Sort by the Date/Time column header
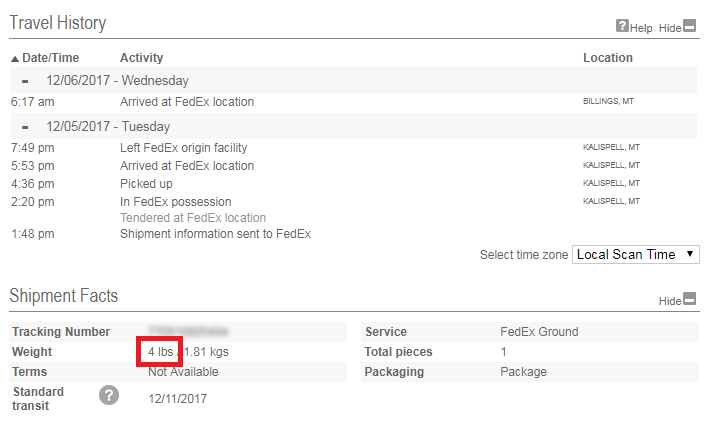This screenshot has width=709, height=423. 51,58
